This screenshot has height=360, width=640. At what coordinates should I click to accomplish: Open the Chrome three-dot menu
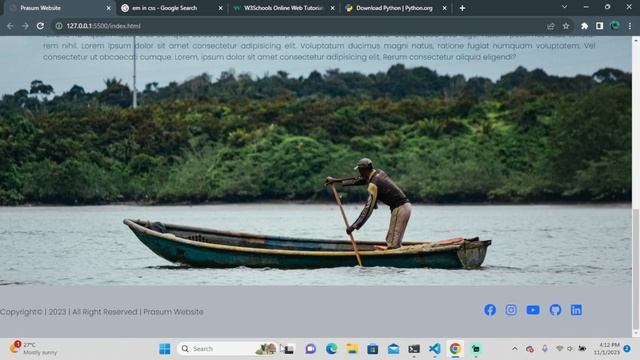coord(630,26)
